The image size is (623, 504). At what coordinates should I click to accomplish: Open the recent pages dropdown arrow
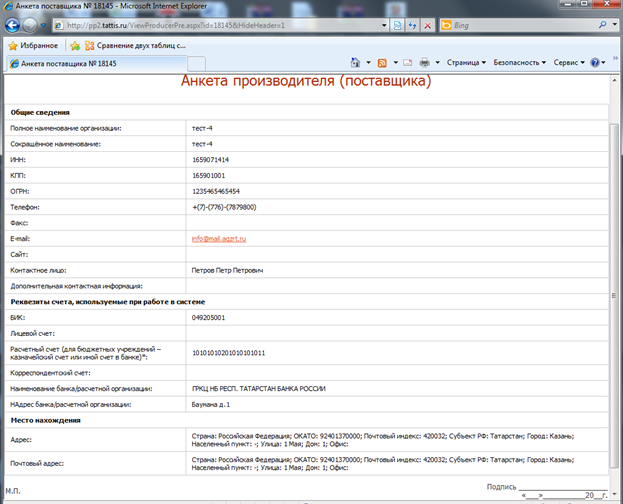tap(43, 26)
